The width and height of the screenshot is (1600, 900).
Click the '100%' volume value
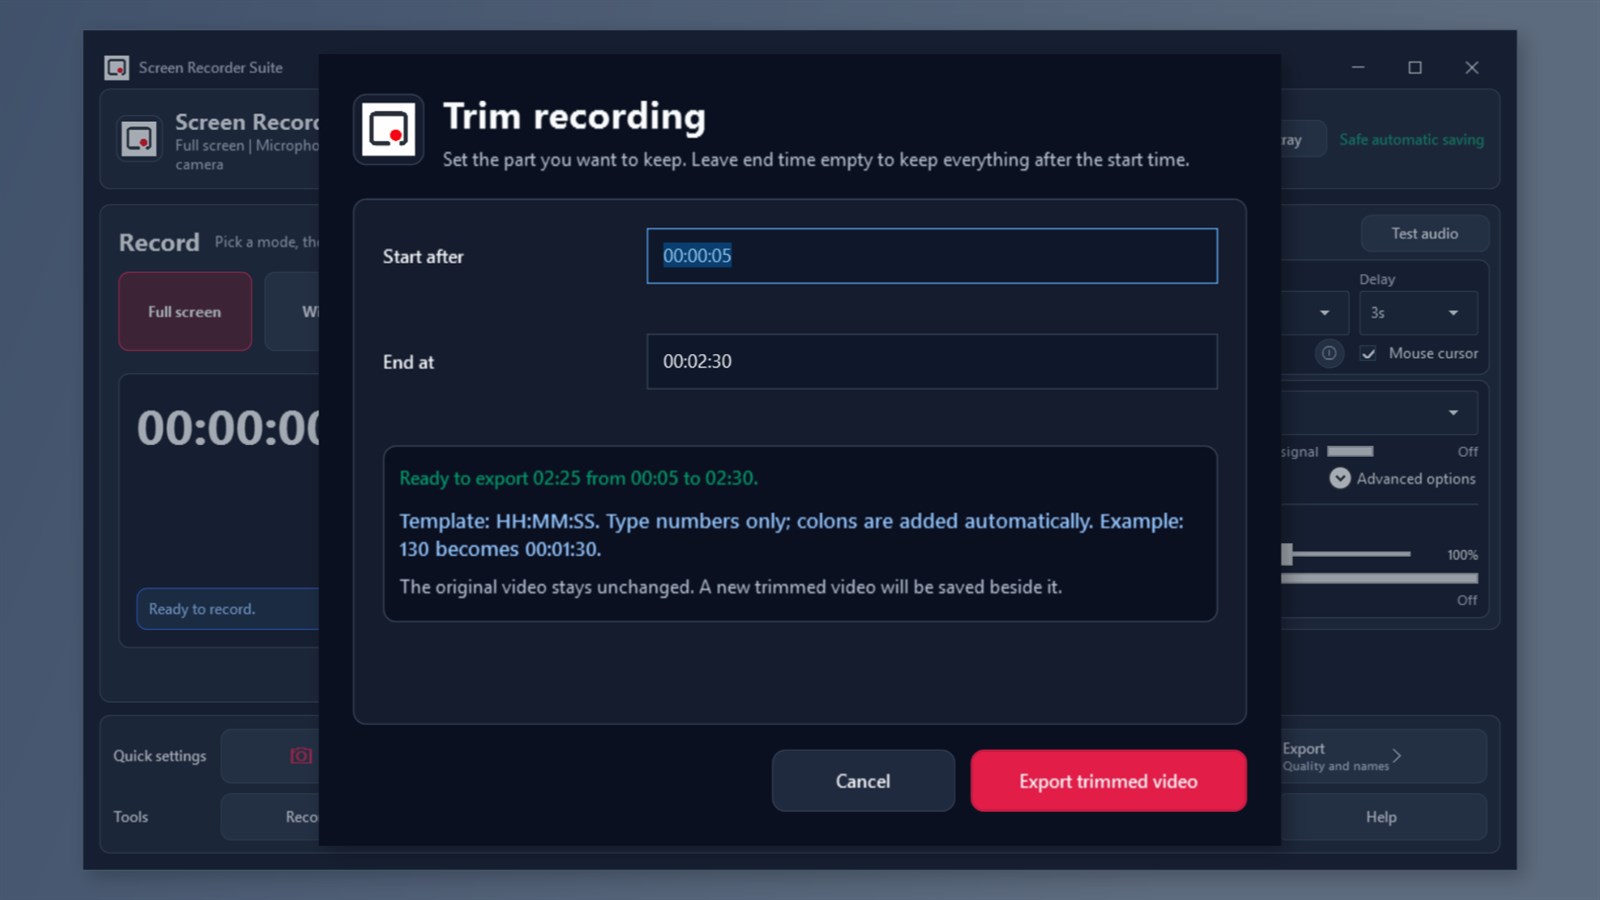(1462, 555)
